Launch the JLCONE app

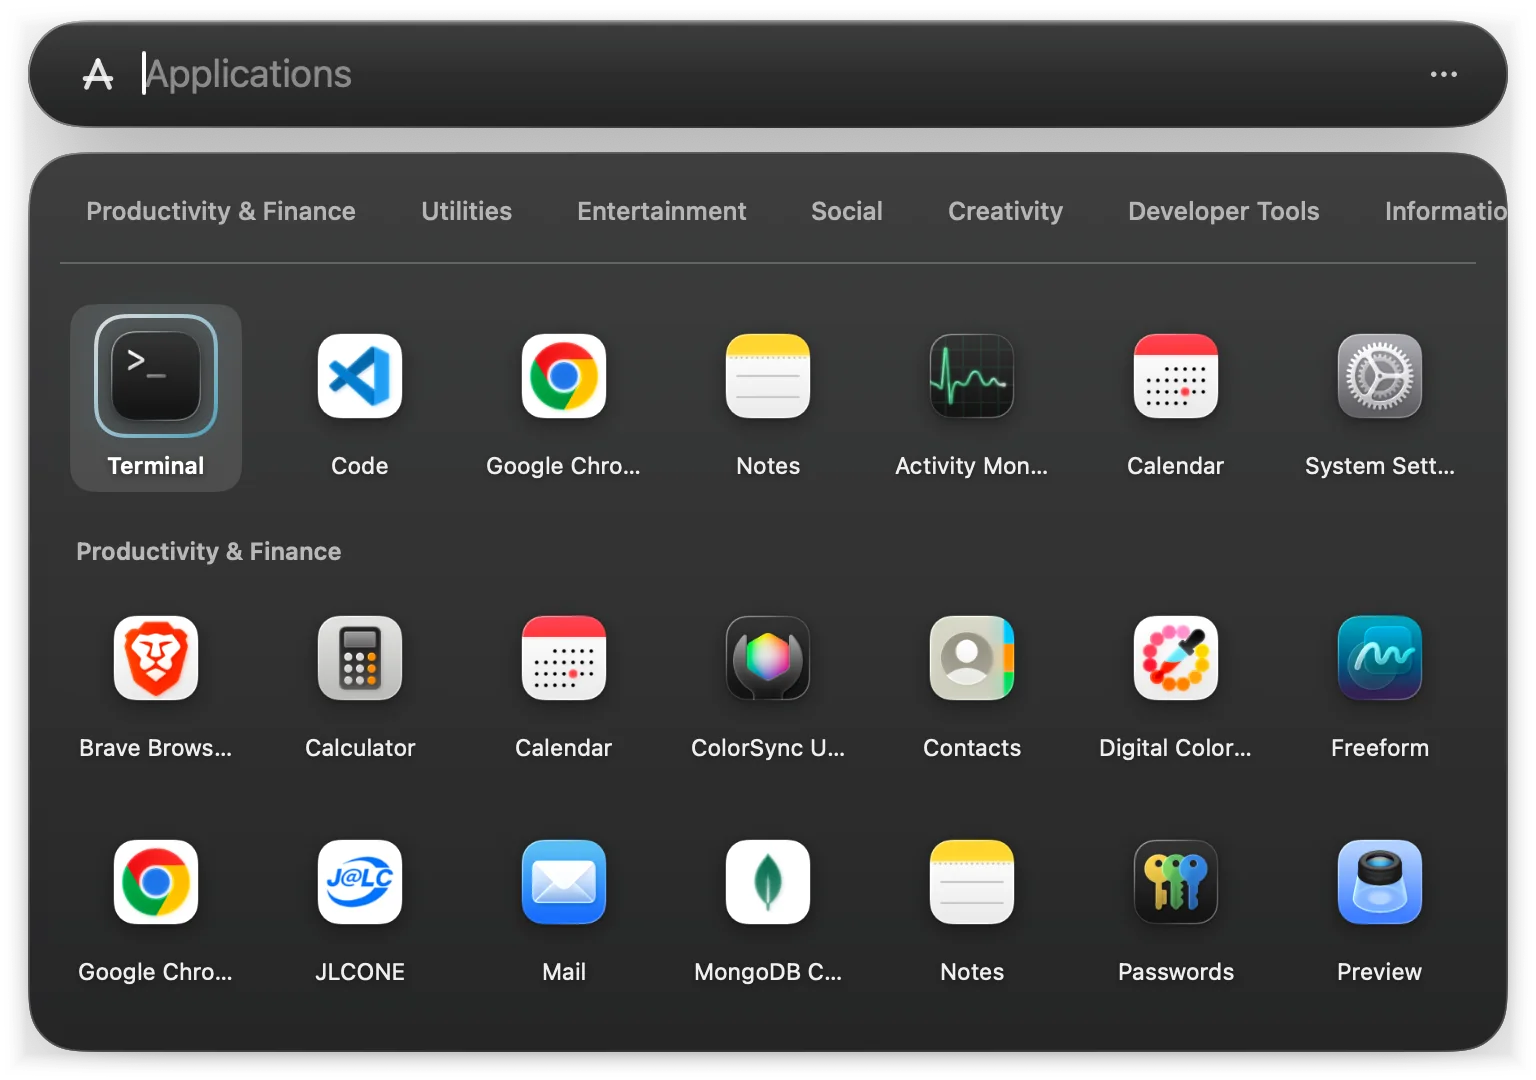click(x=360, y=883)
